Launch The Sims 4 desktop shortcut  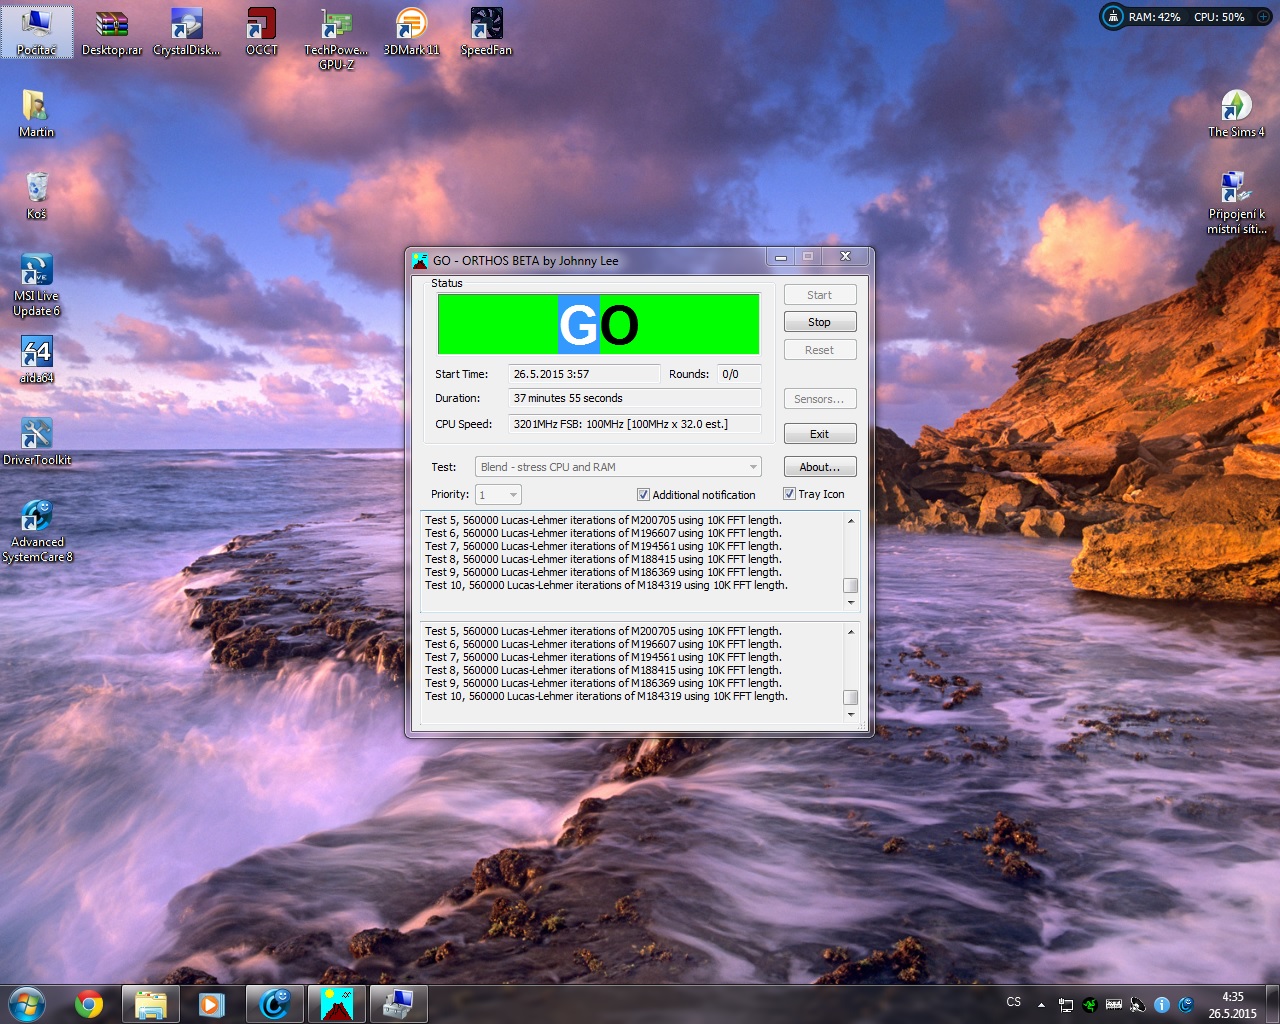(1236, 112)
